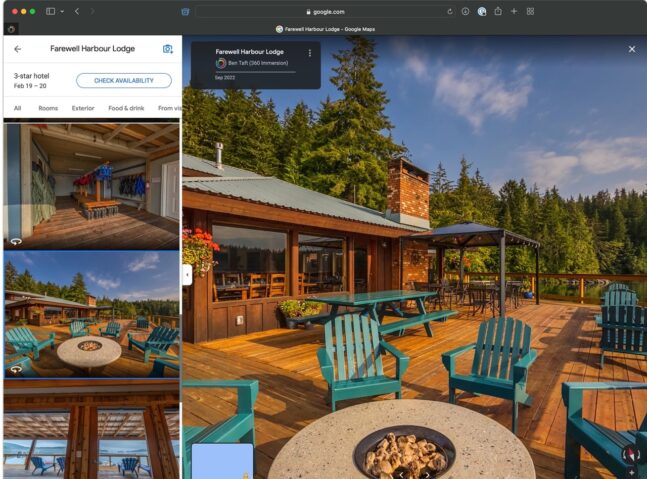Select the All photos filter

pyautogui.click(x=17, y=108)
